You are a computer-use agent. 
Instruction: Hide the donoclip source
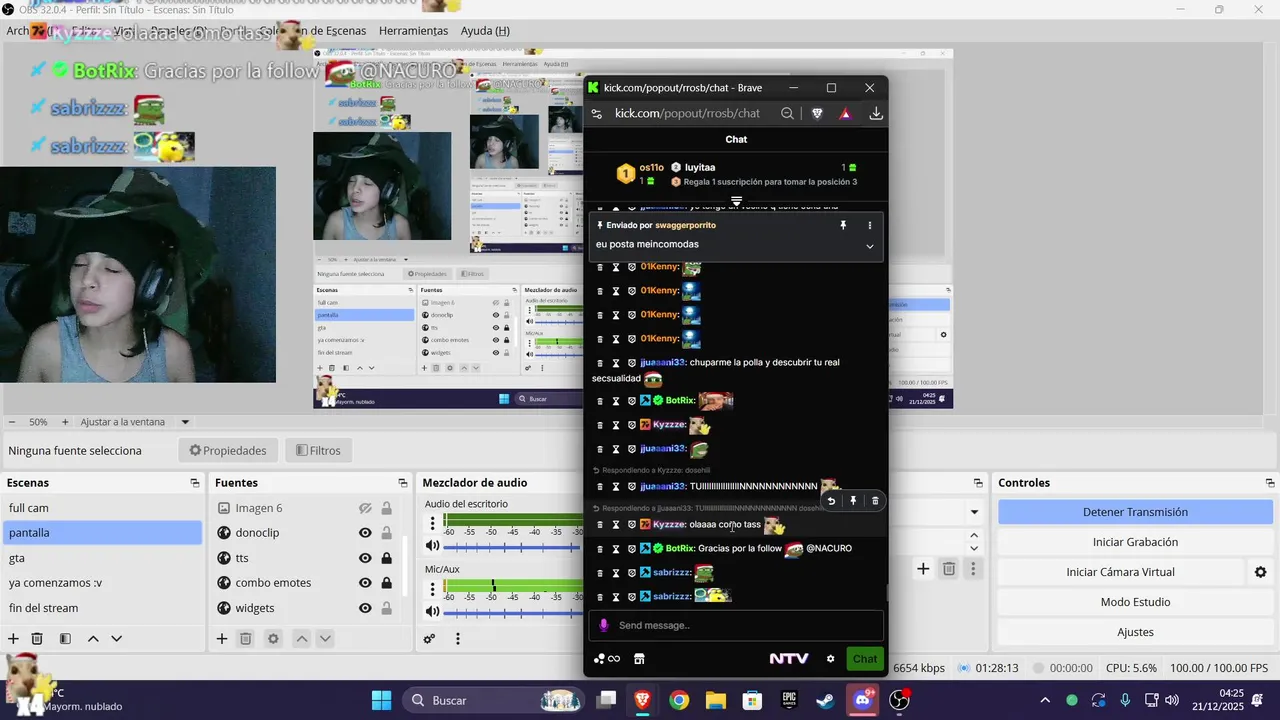[x=365, y=533]
